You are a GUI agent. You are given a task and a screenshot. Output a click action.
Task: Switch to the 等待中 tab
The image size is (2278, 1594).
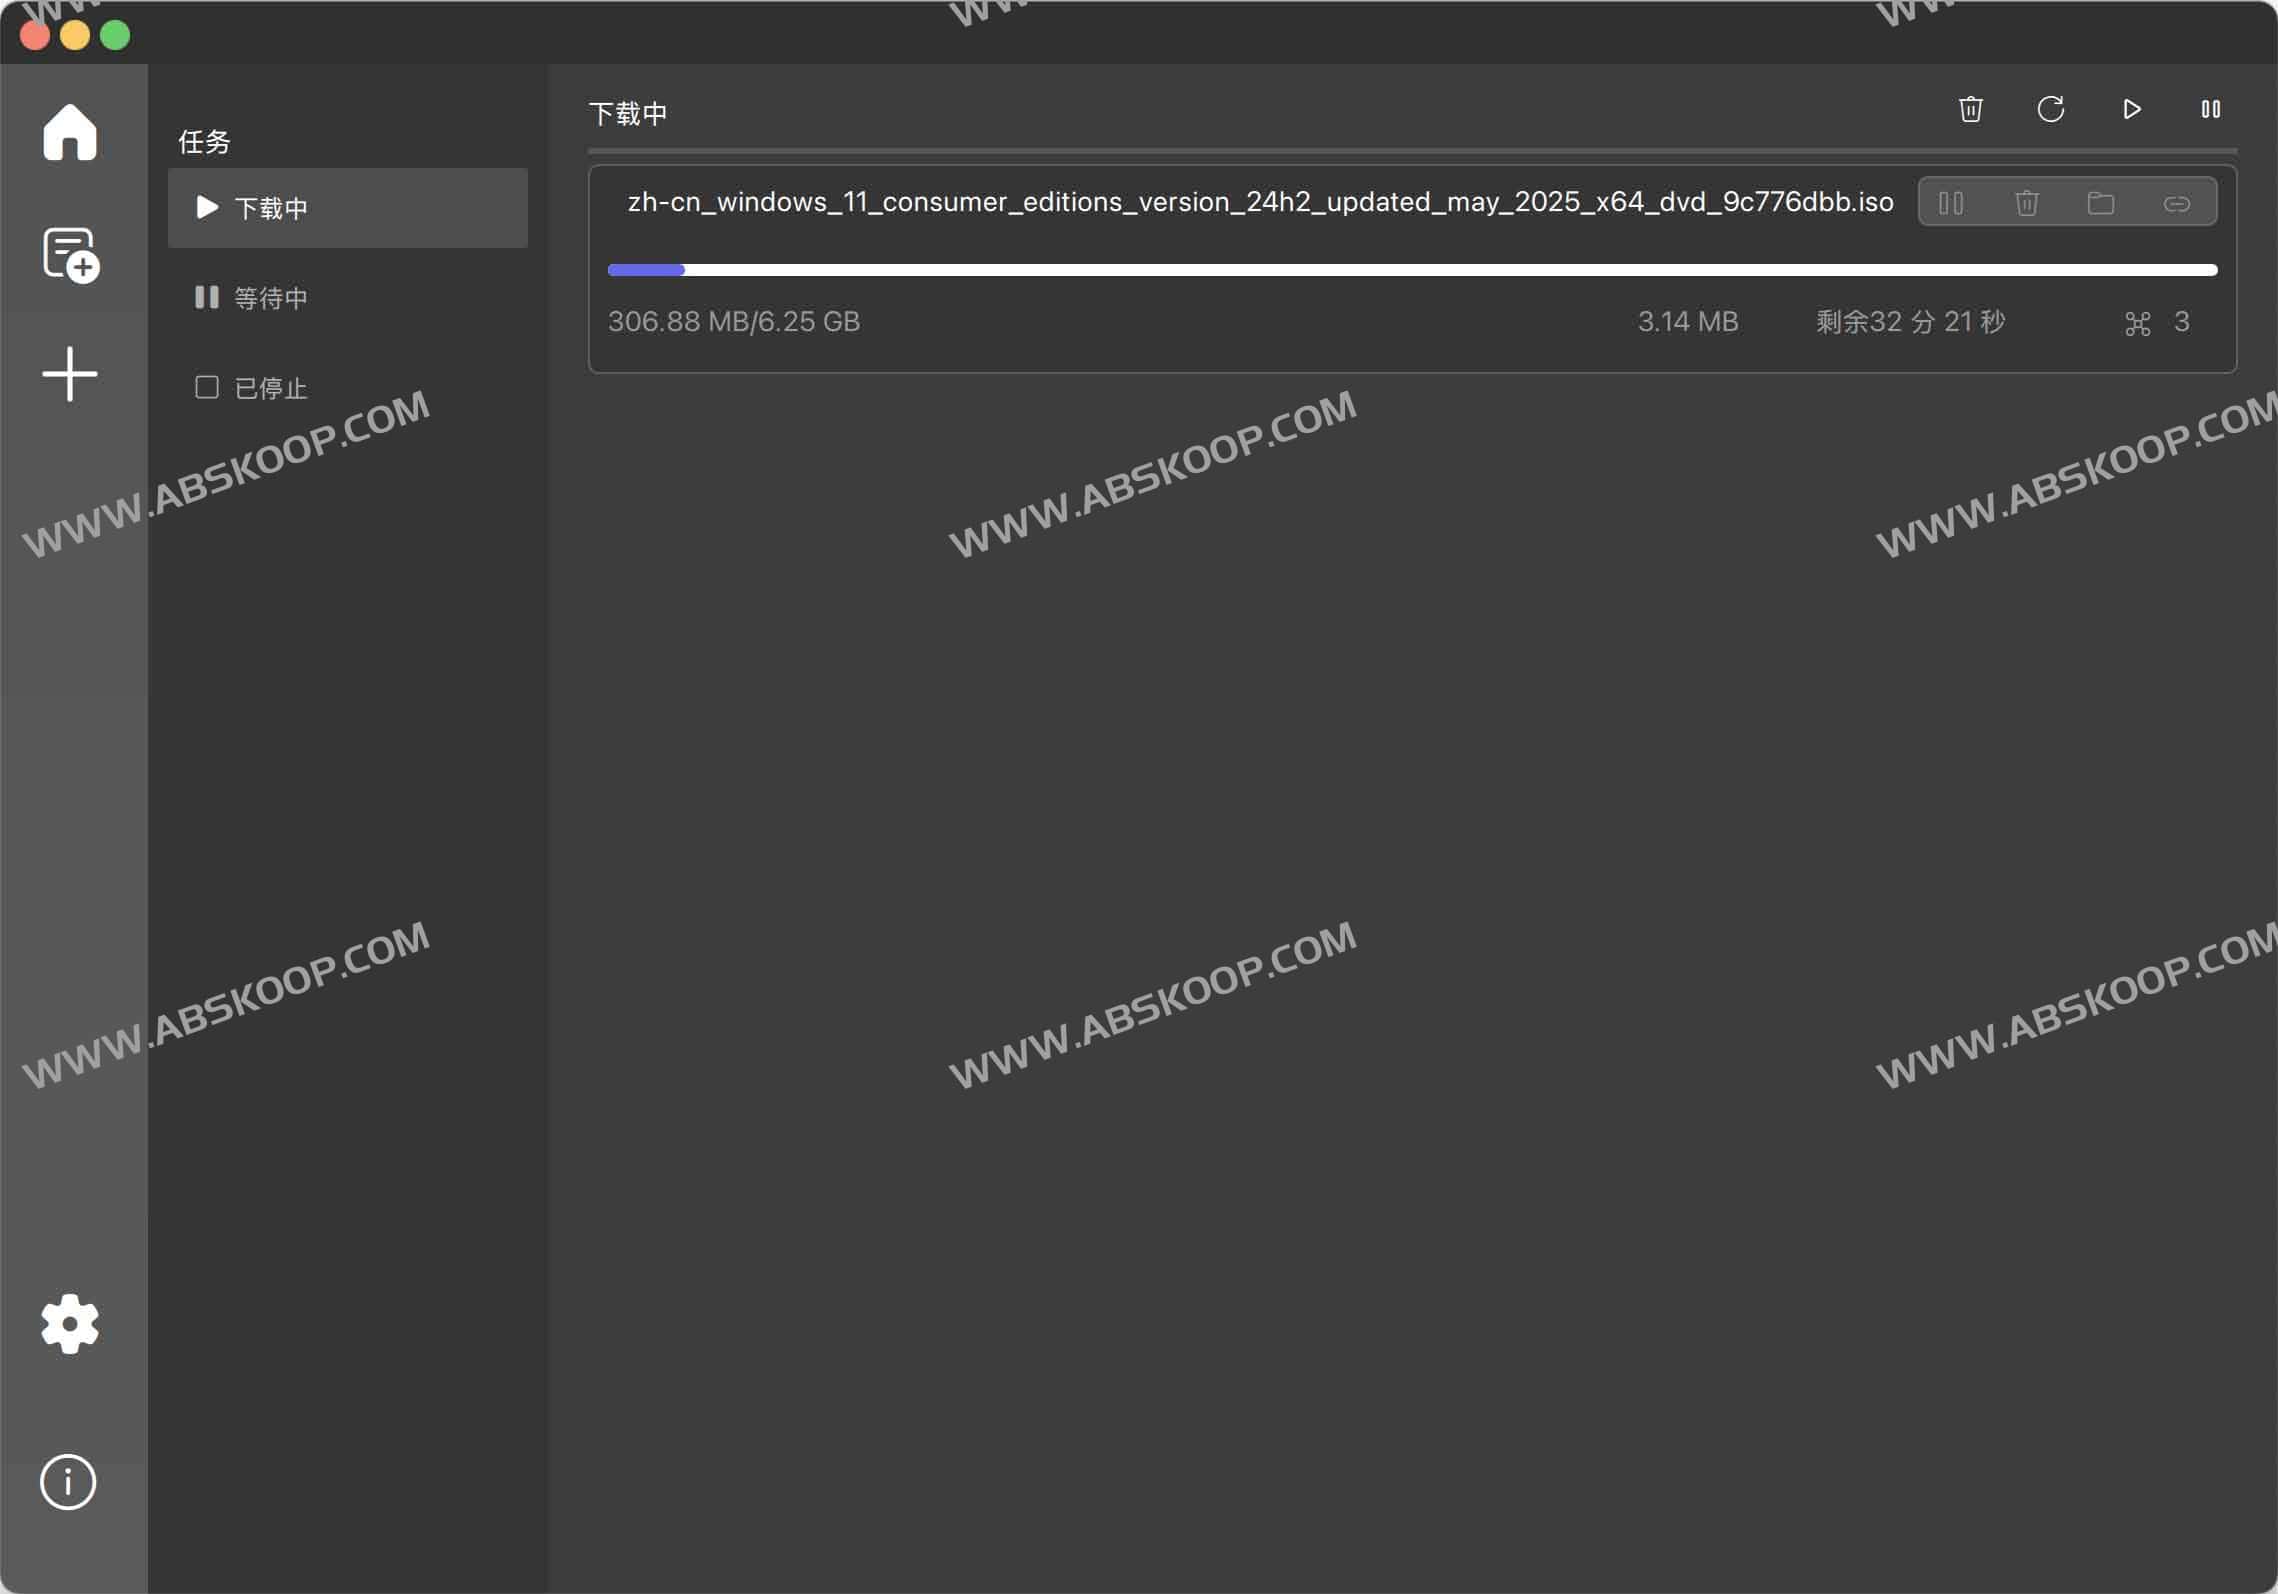(270, 298)
